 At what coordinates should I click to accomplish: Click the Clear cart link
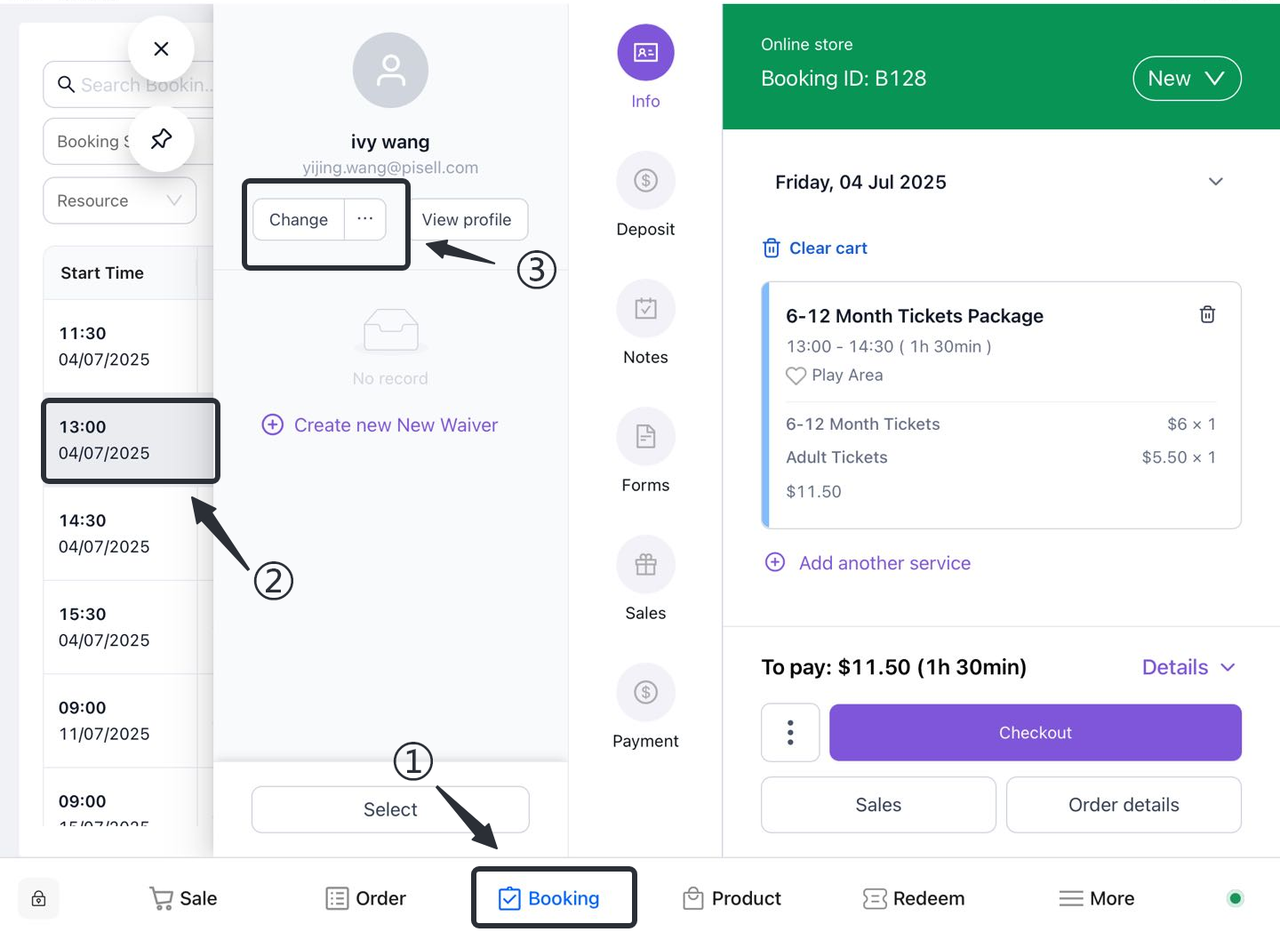pos(815,248)
